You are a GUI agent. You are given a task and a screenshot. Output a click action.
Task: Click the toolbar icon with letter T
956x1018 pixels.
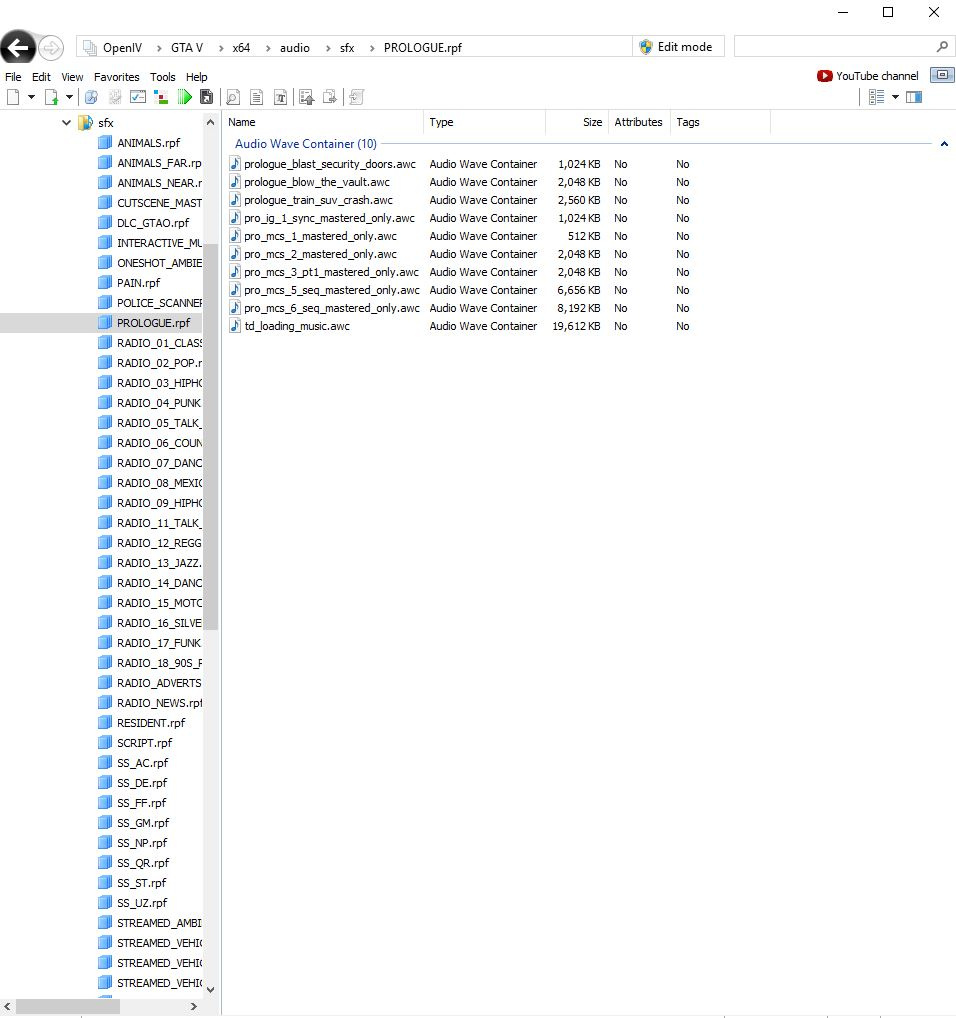[280, 97]
